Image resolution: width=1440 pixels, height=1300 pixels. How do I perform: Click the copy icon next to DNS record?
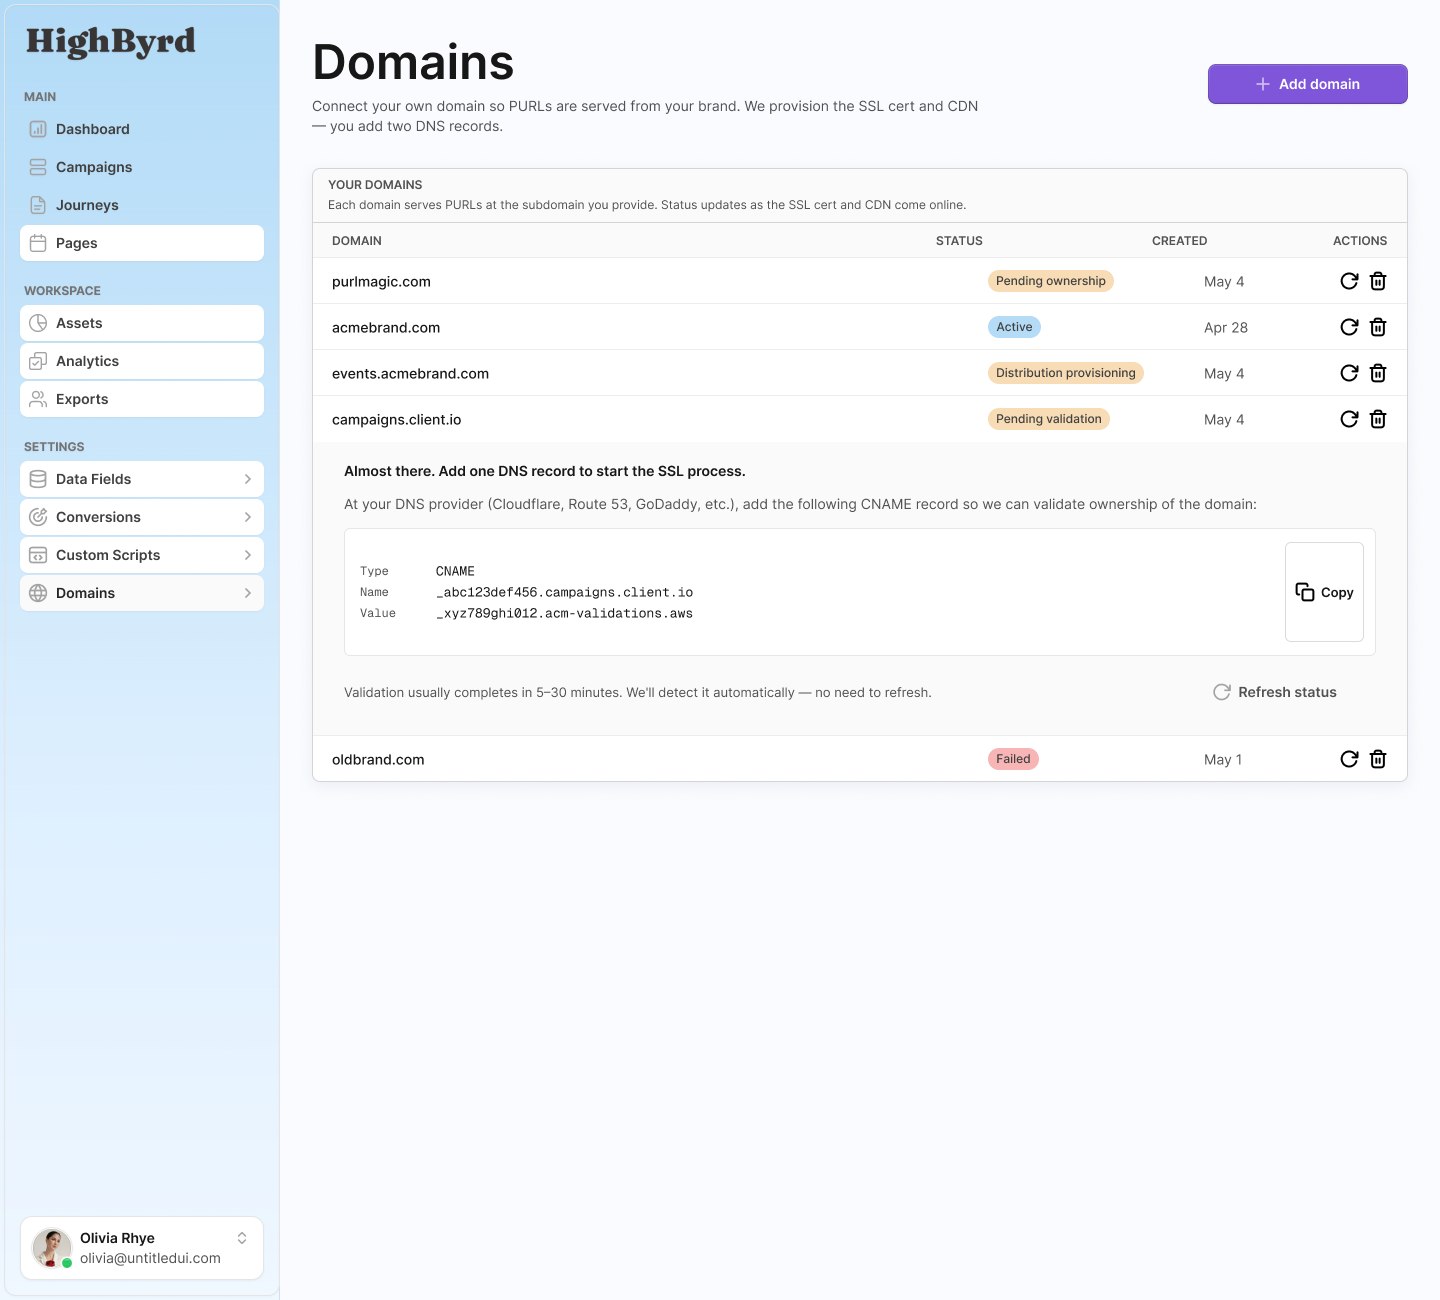point(1305,592)
